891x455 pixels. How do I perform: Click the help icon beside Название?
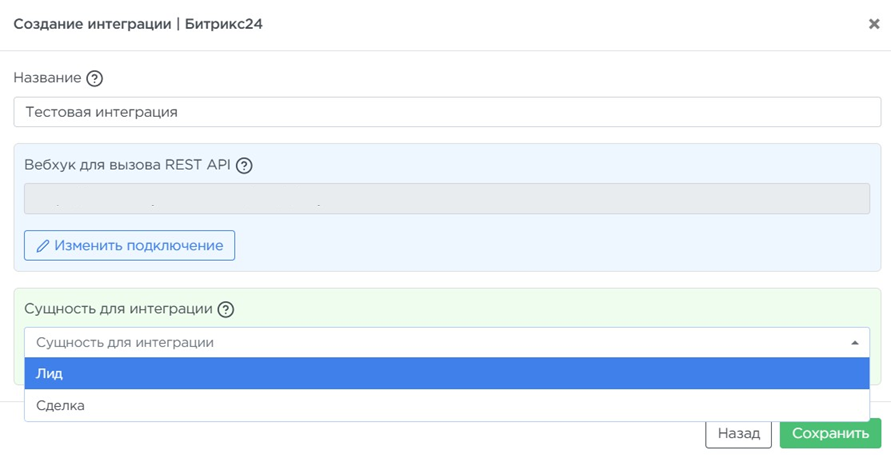(x=95, y=78)
